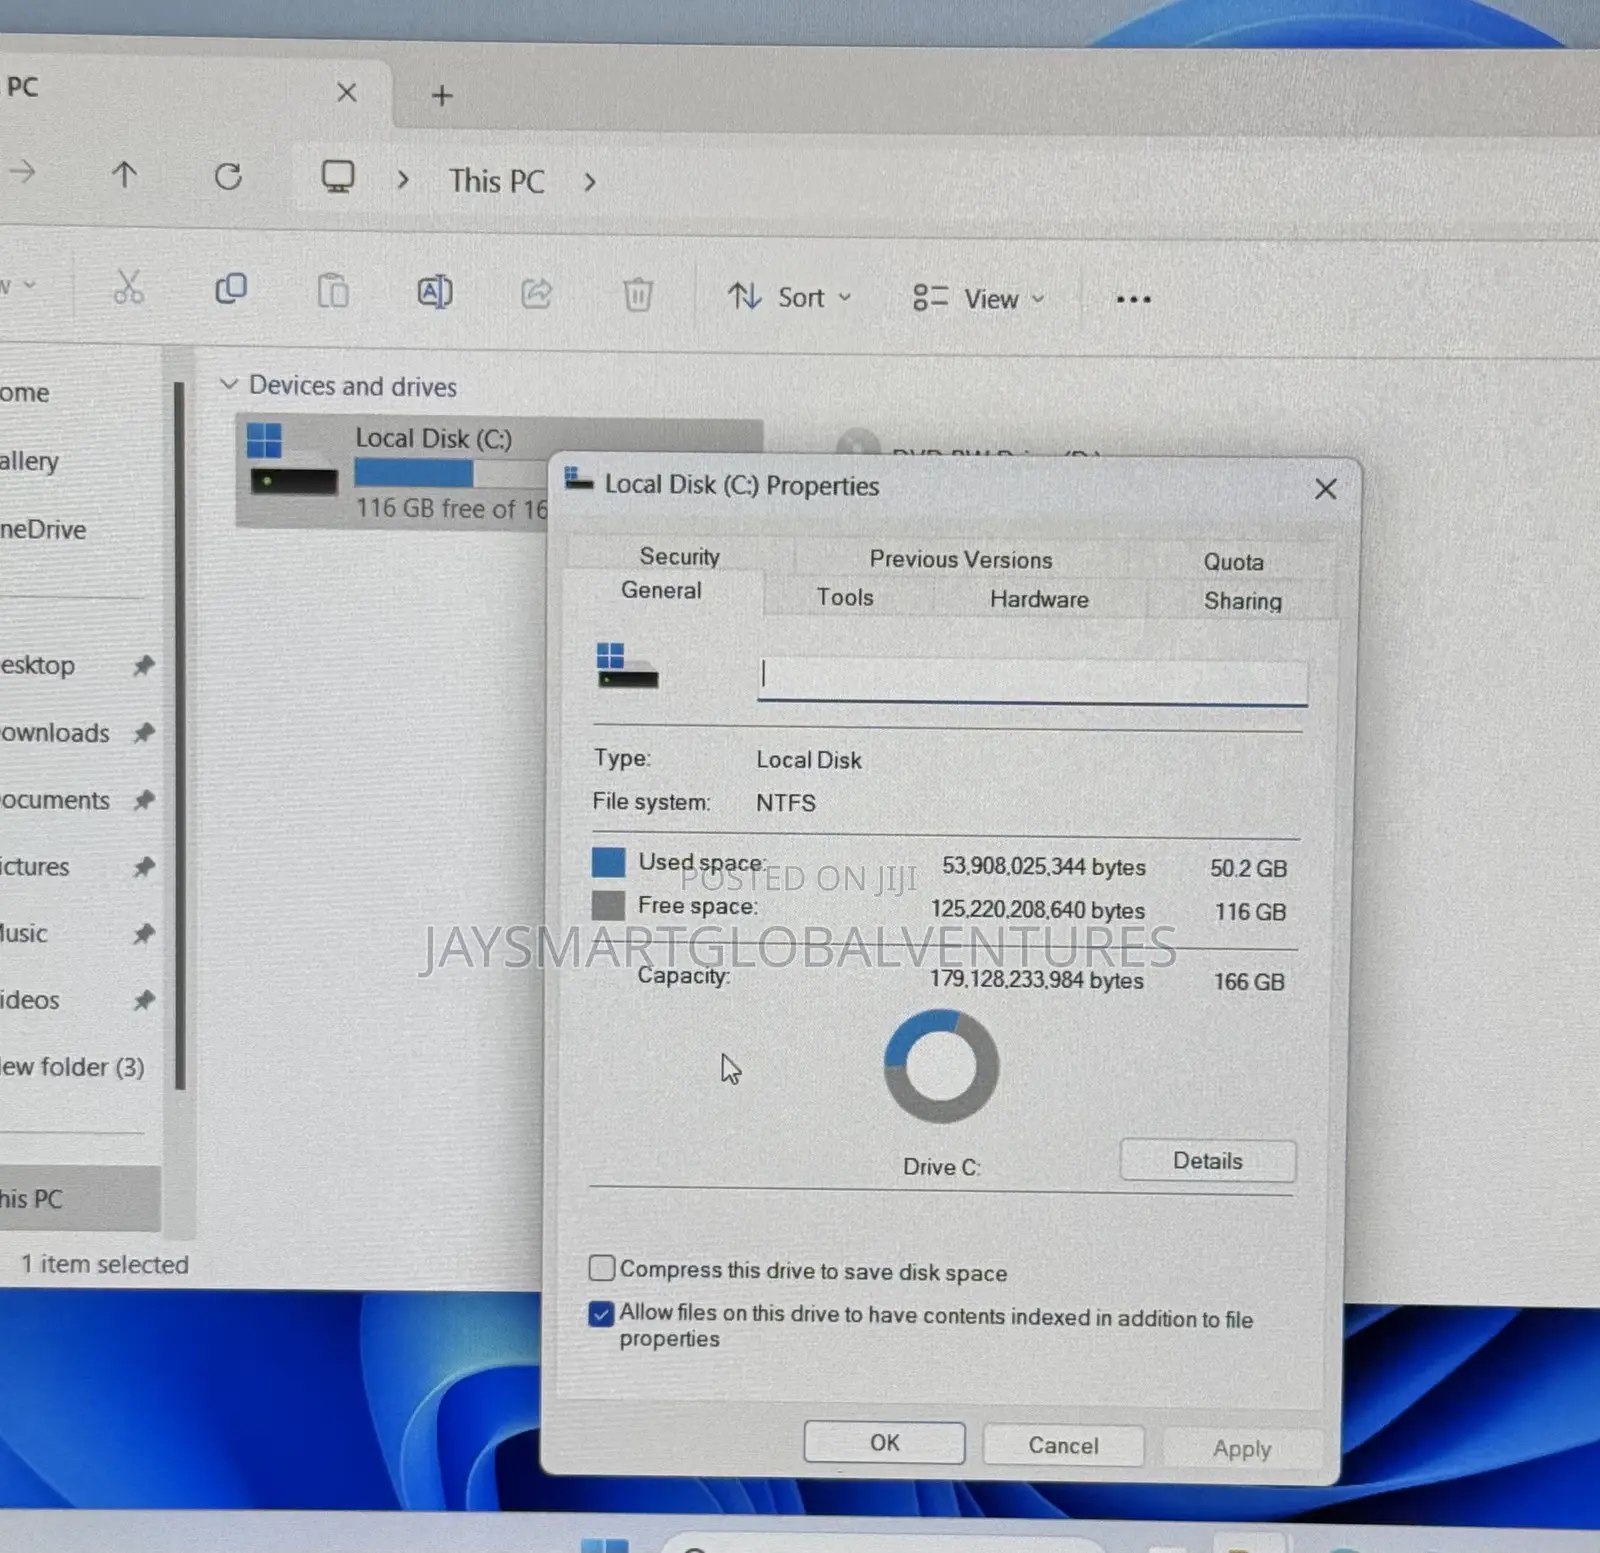Click the Copy icon in Explorer toolbar
Image resolution: width=1600 pixels, height=1553 pixels.
click(231, 289)
